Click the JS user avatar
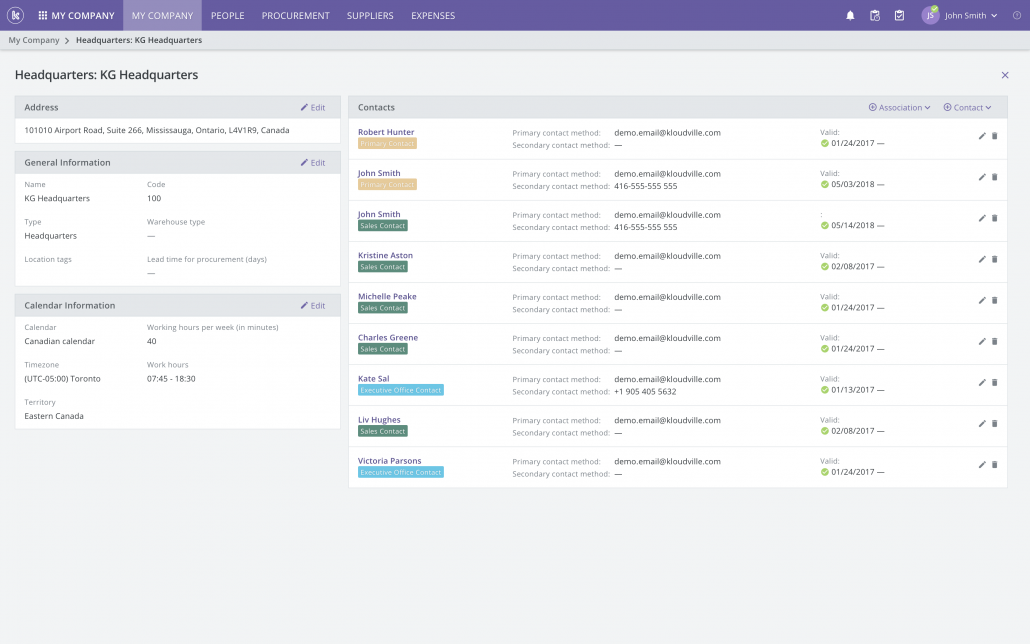 tap(930, 15)
